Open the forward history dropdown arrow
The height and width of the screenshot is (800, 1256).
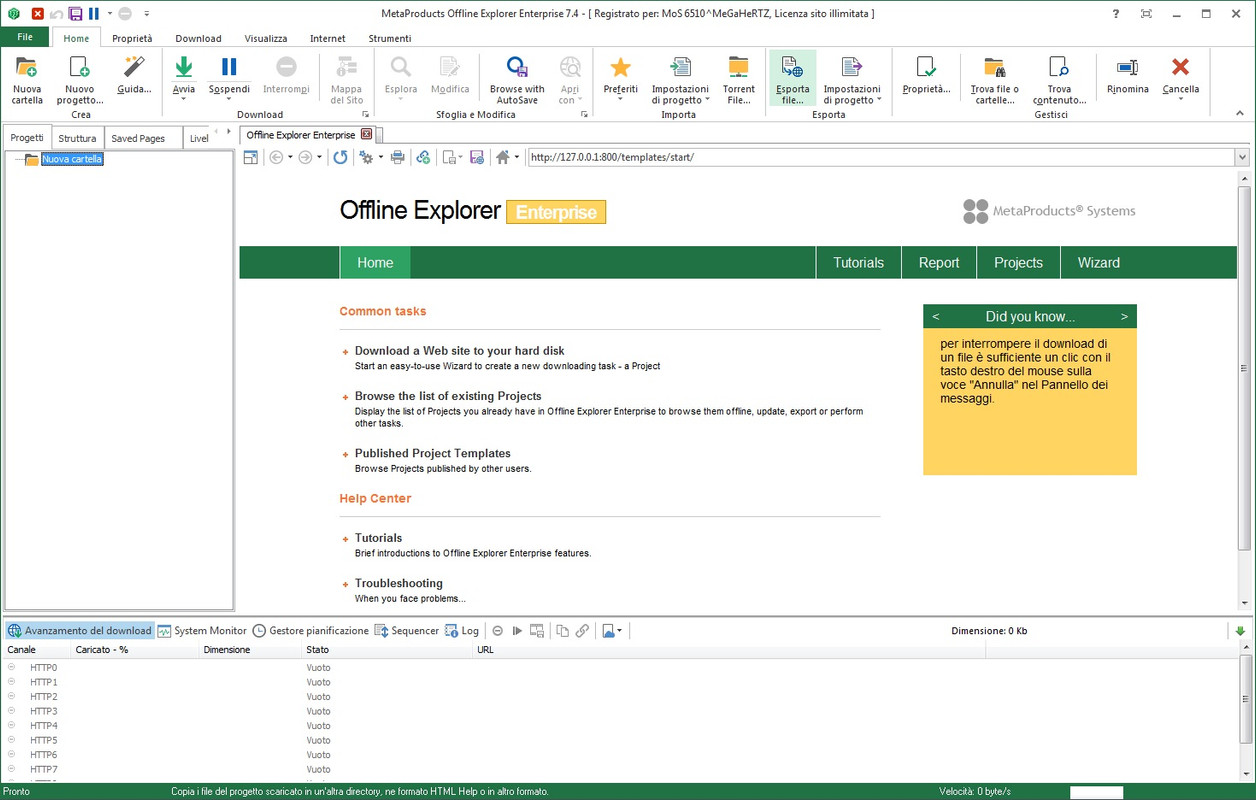[319, 157]
